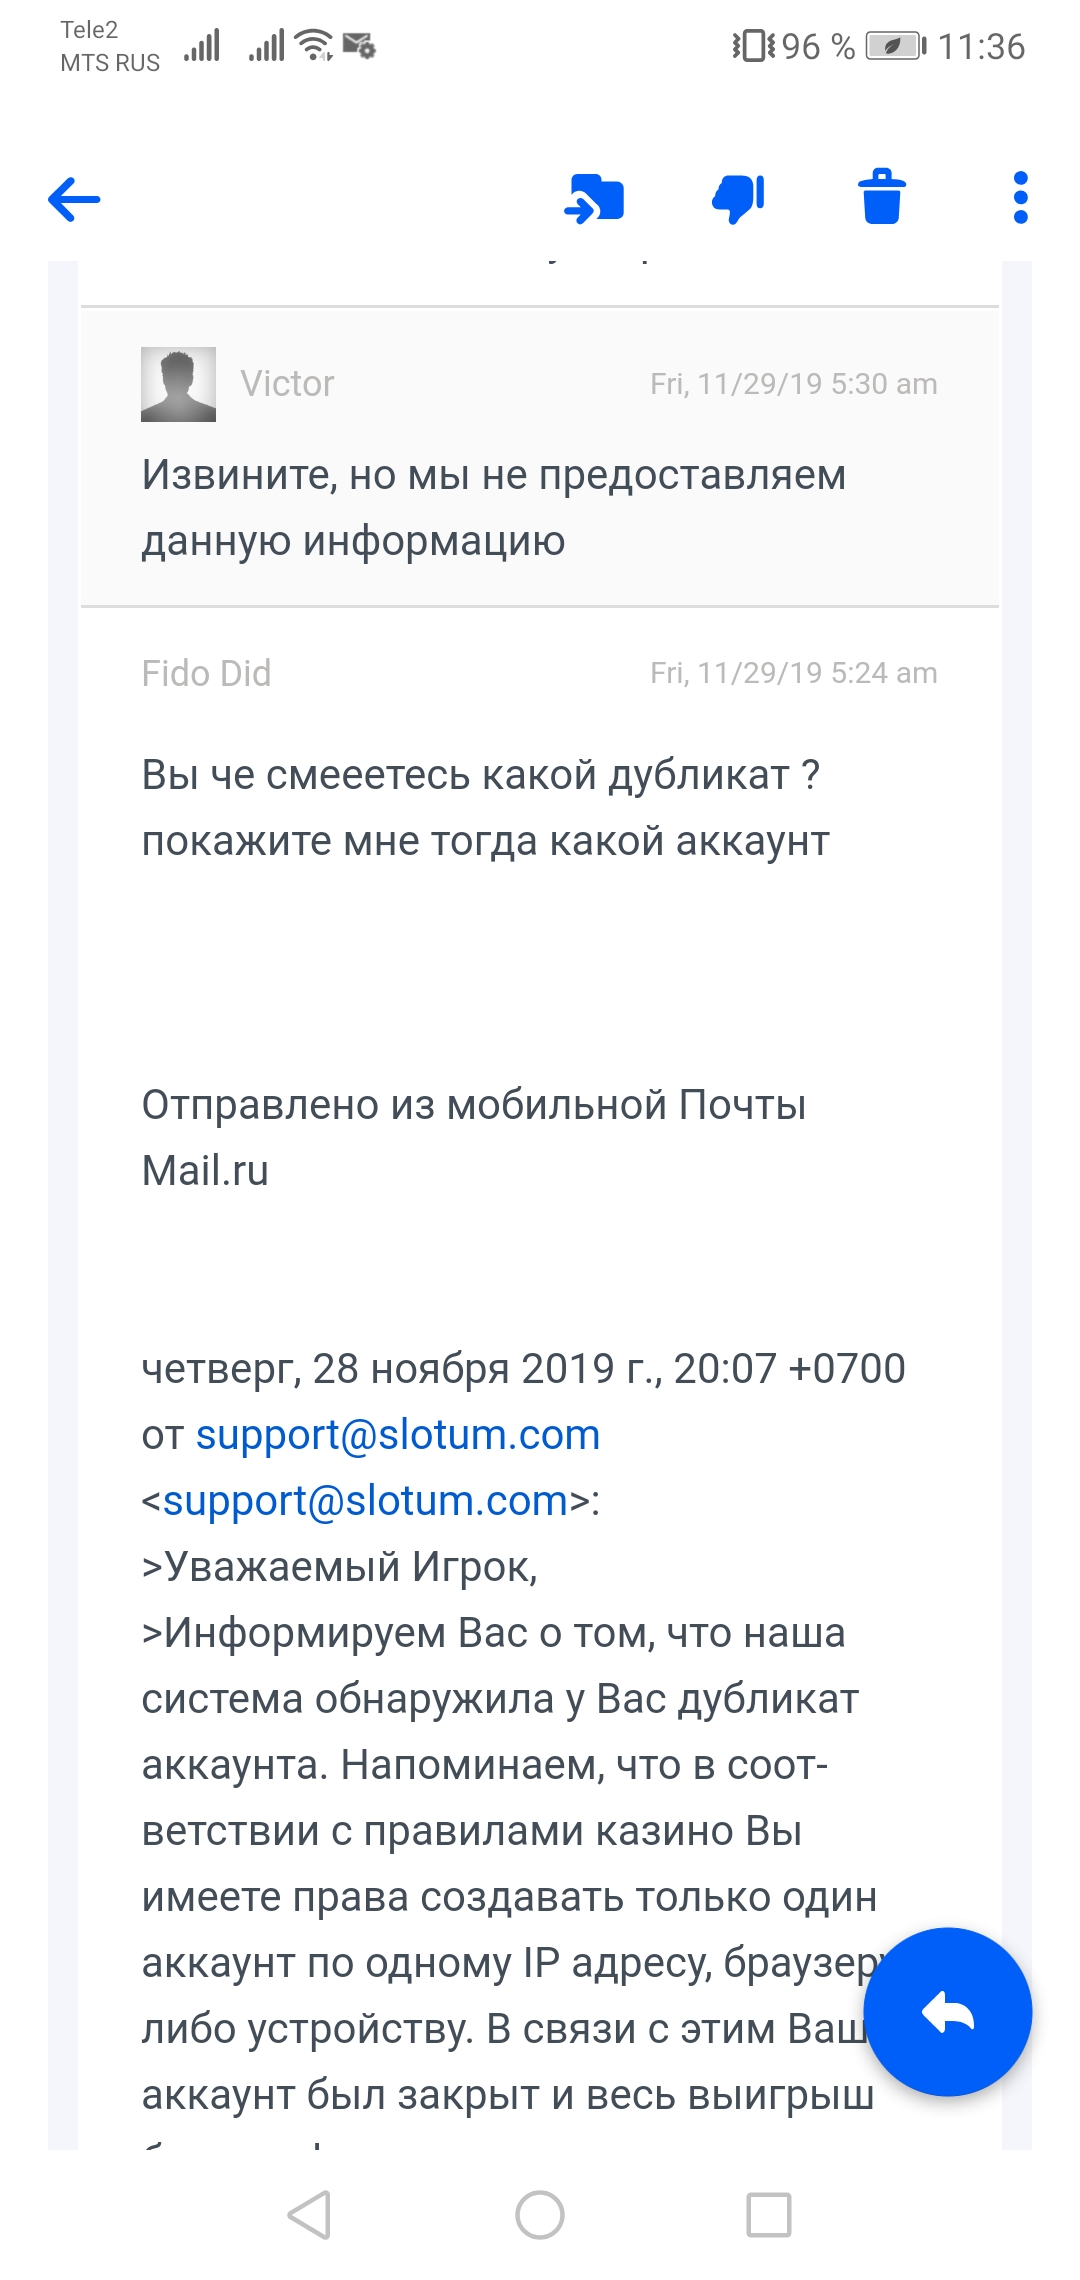Tap Victor's avatar picture

point(178,384)
